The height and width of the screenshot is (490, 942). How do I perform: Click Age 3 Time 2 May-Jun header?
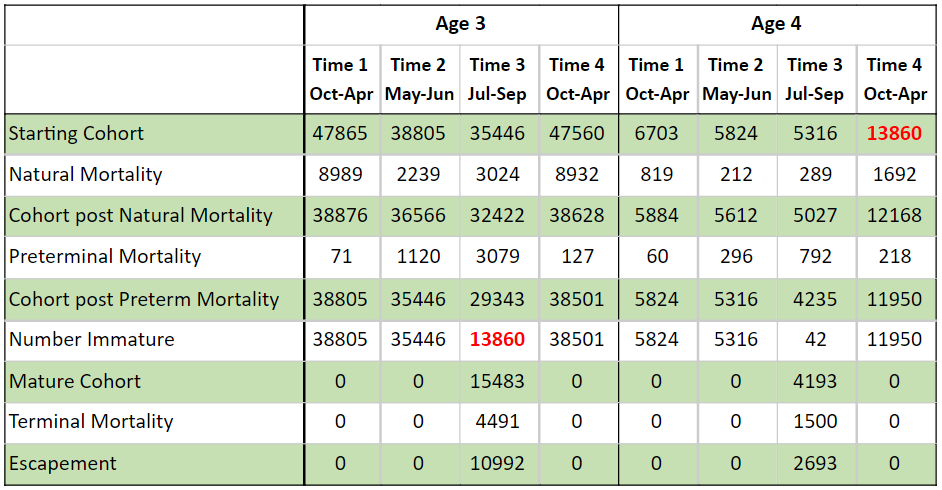coord(419,79)
